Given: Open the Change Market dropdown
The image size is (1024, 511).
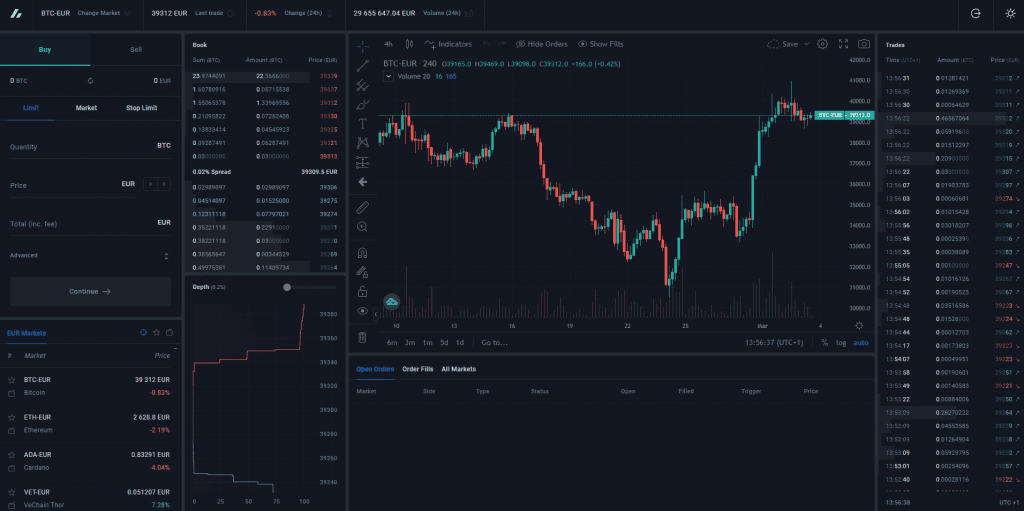Looking at the screenshot, I should coord(104,14).
